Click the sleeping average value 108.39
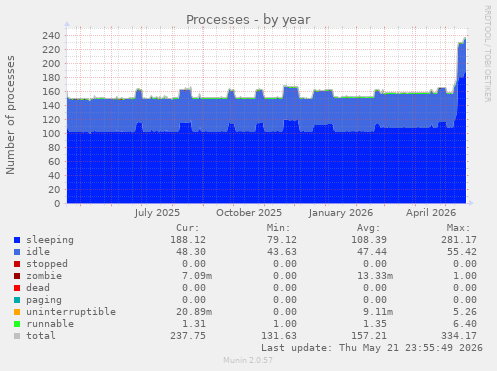 pos(369,240)
